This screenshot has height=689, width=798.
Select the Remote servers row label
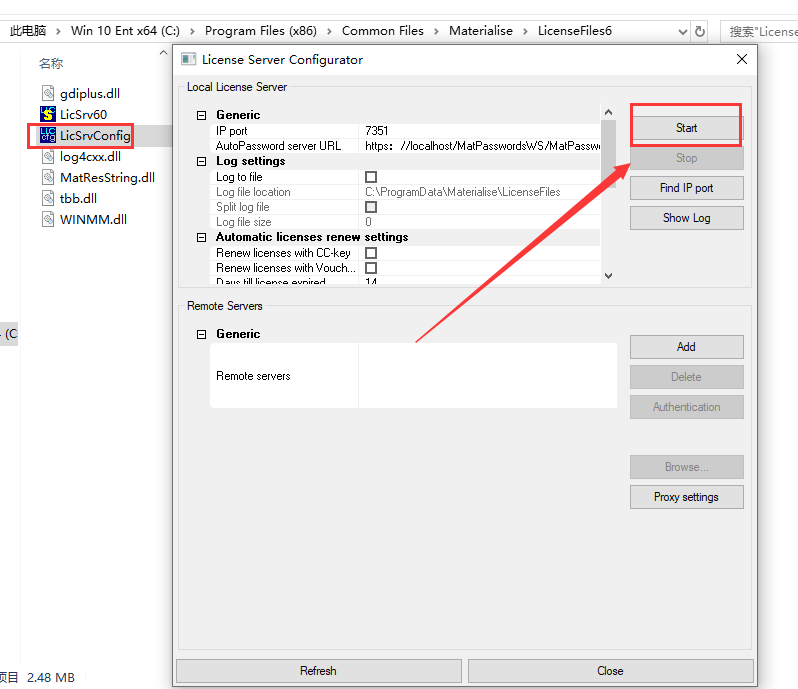pos(253,376)
